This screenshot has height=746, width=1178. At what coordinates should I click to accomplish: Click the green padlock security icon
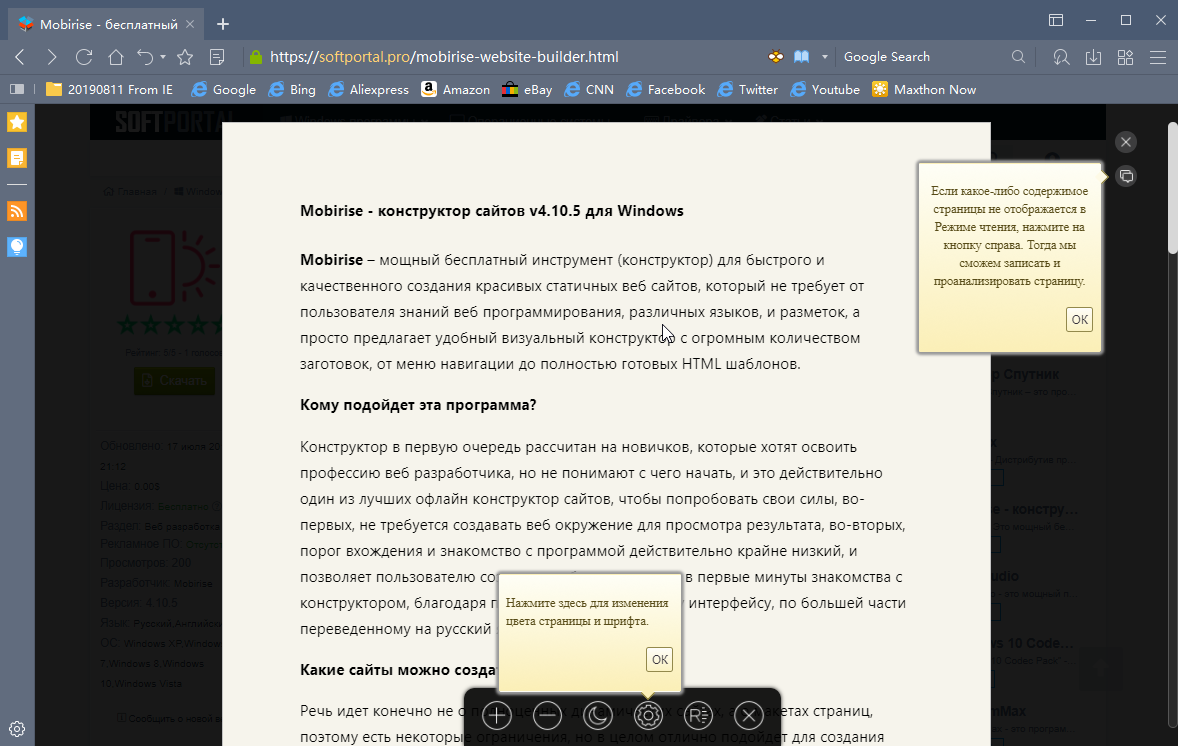[256, 57]
